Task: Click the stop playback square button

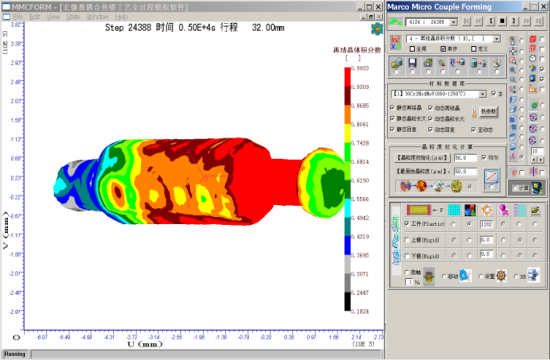Action: (502, 21)
